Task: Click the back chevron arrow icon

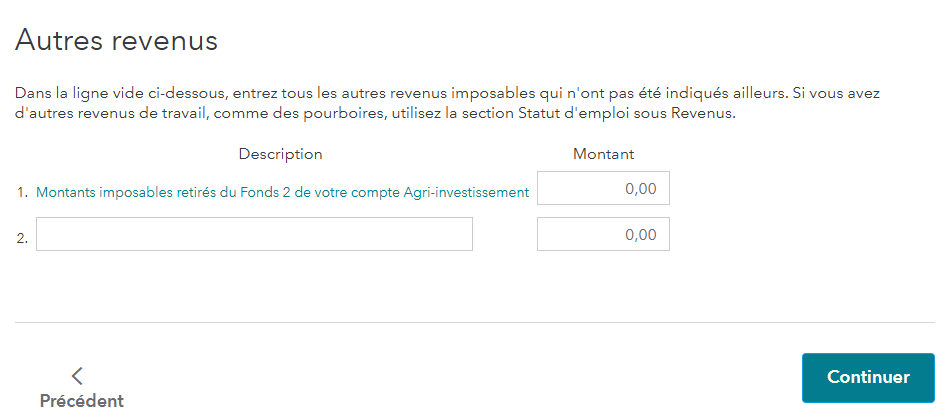Action: pyautogui.click(x=77, y=376)
